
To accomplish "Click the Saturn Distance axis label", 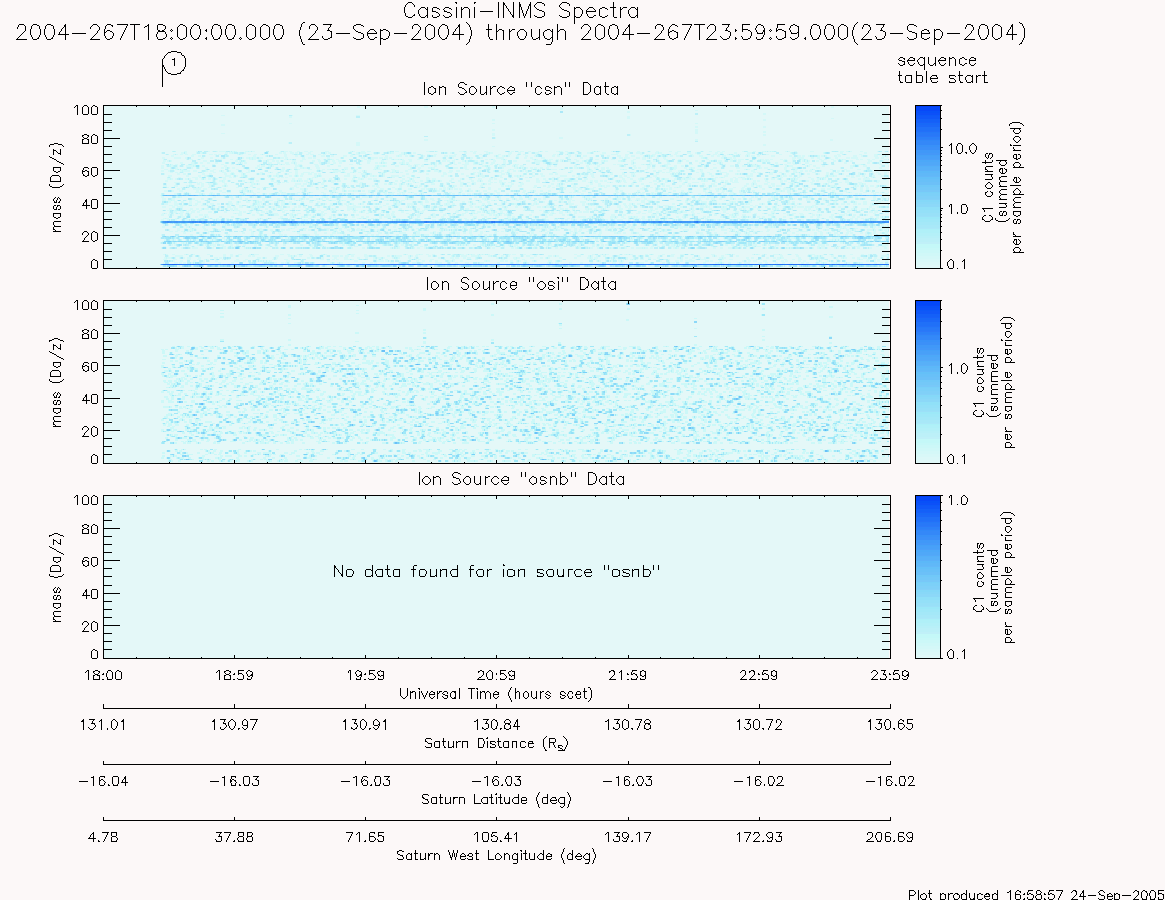I will [496, 744].
